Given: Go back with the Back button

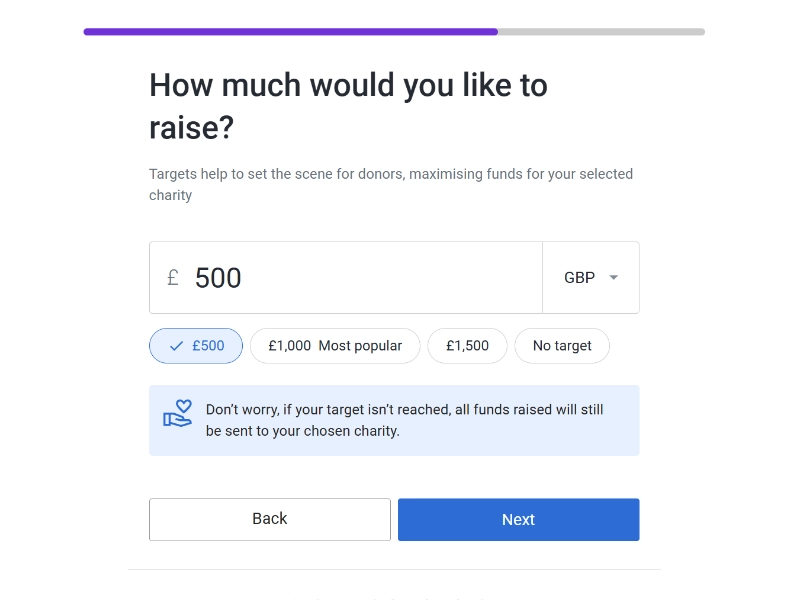Looking at the screenshot, I should tap(270, 519).
